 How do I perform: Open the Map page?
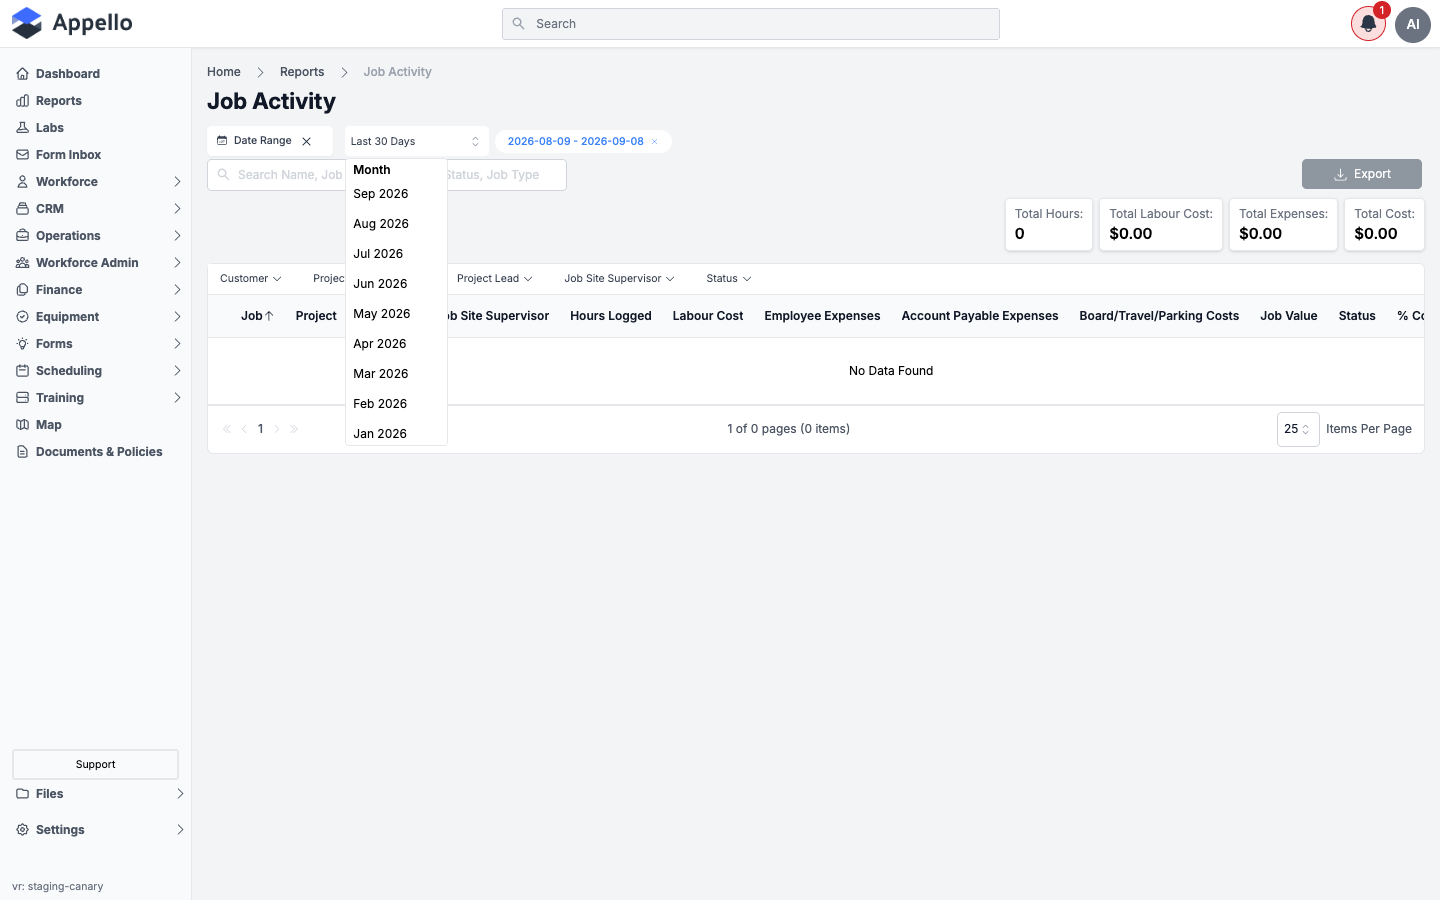coord(49,425)
